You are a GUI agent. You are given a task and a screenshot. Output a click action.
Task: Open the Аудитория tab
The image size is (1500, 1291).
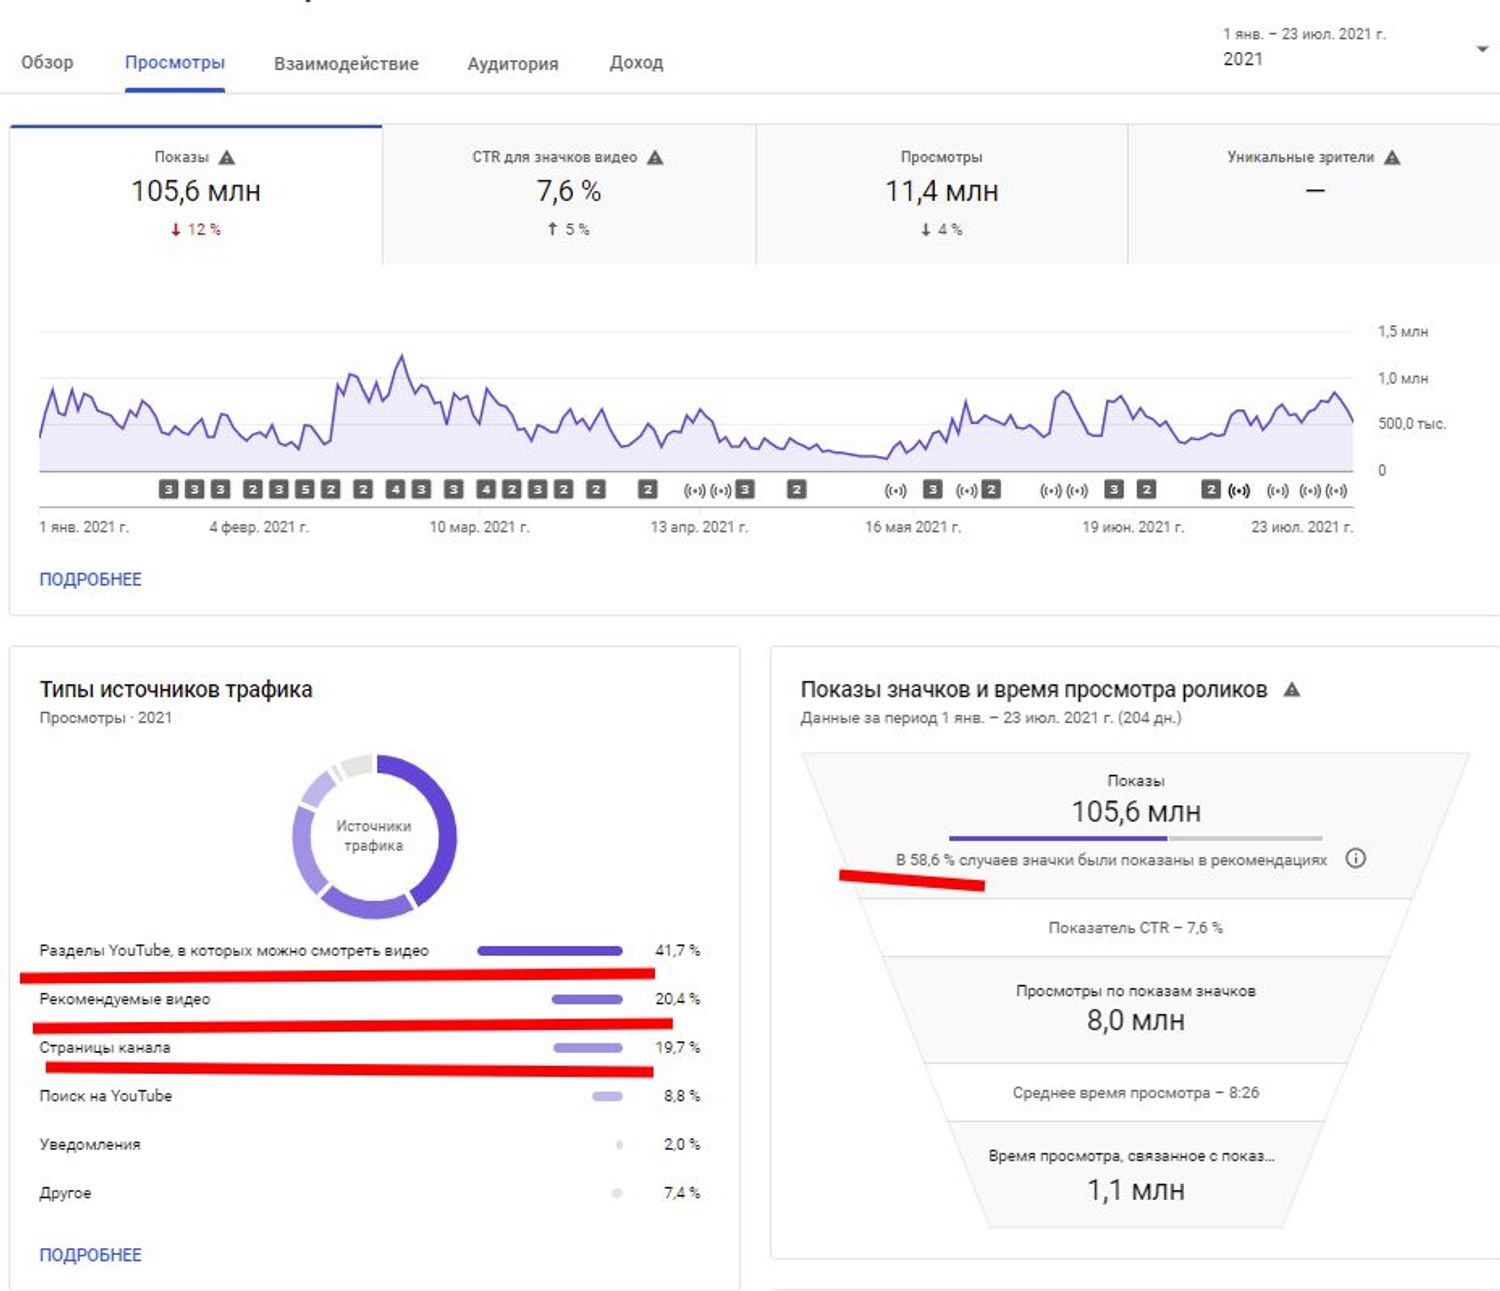point(513,63)
